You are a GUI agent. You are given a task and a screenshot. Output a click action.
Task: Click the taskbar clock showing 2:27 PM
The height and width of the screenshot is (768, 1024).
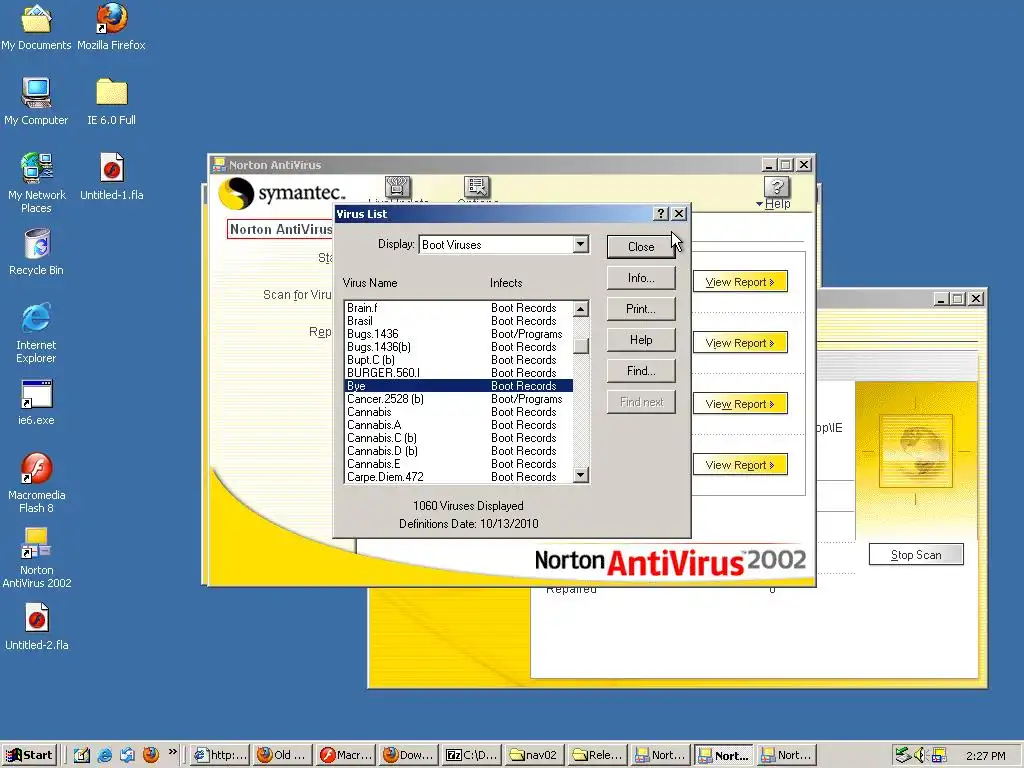coord(985,756)
